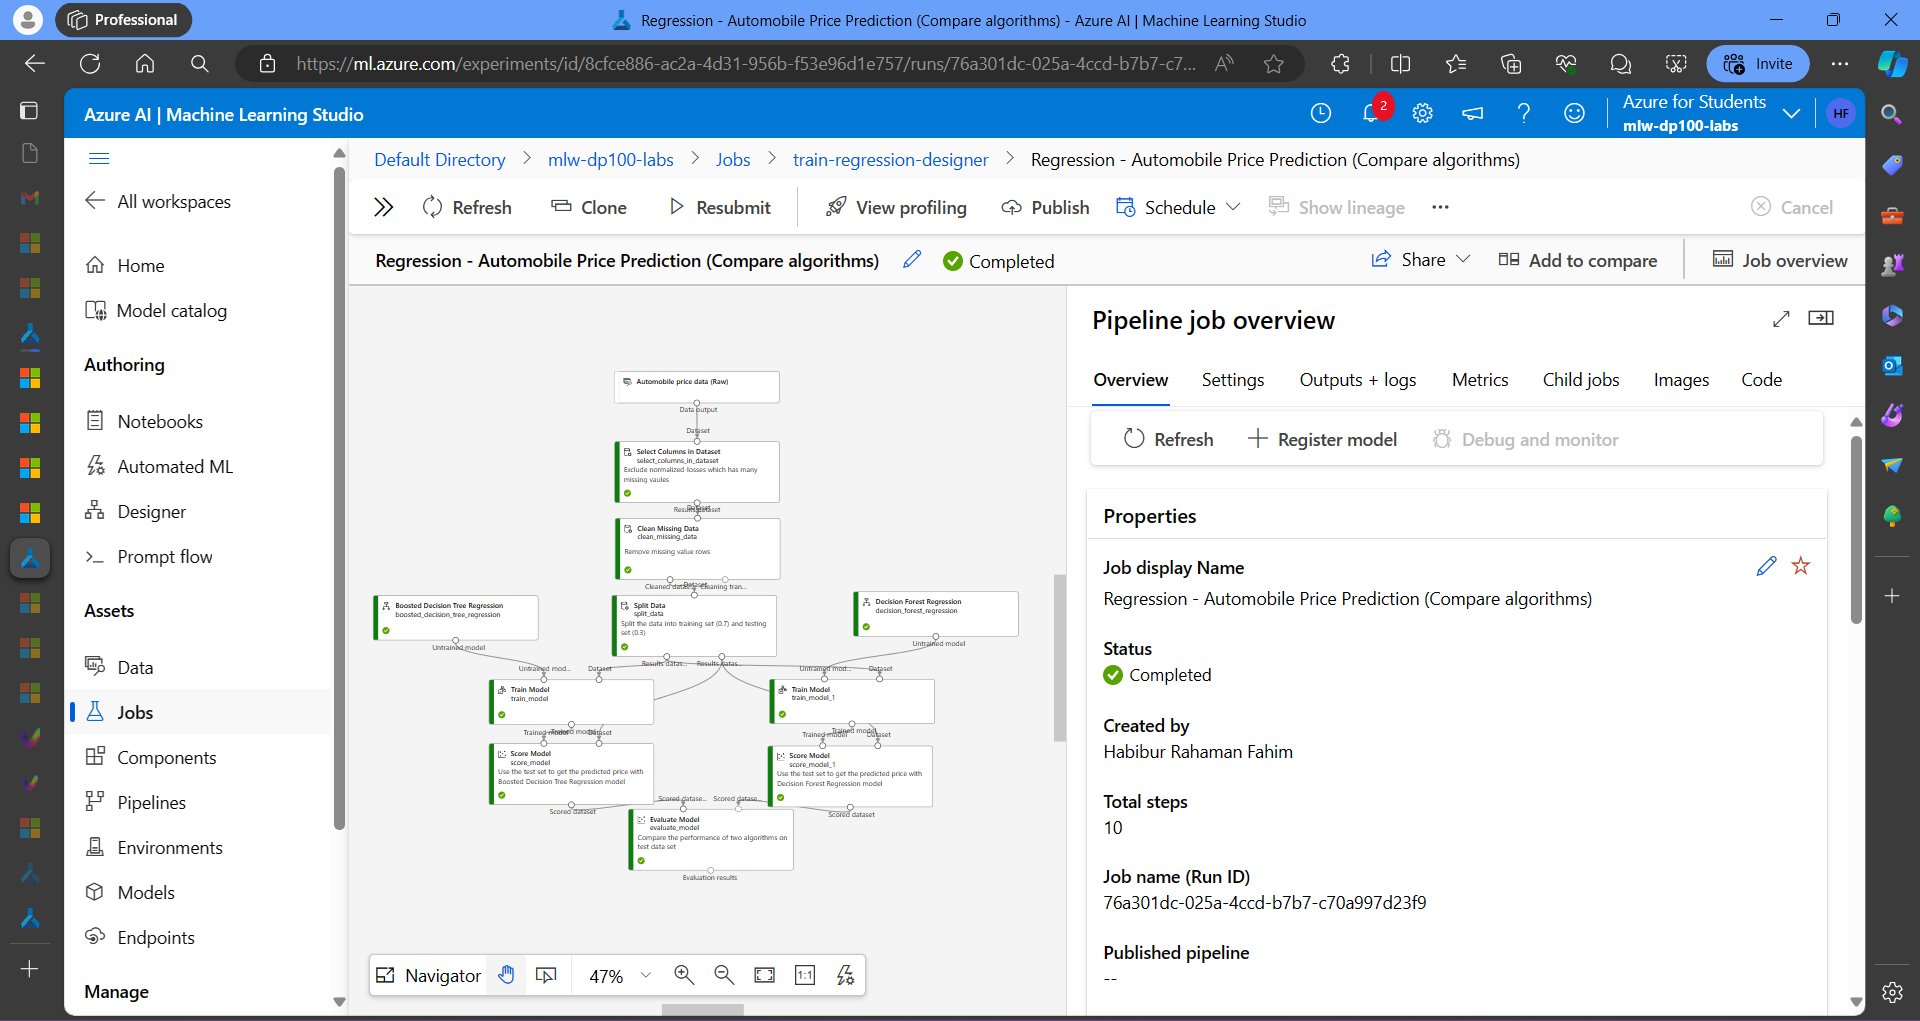Screen dimensions: 1920x1021
Task: Open the zoom percentage dropdown
Action: (645, 975)
